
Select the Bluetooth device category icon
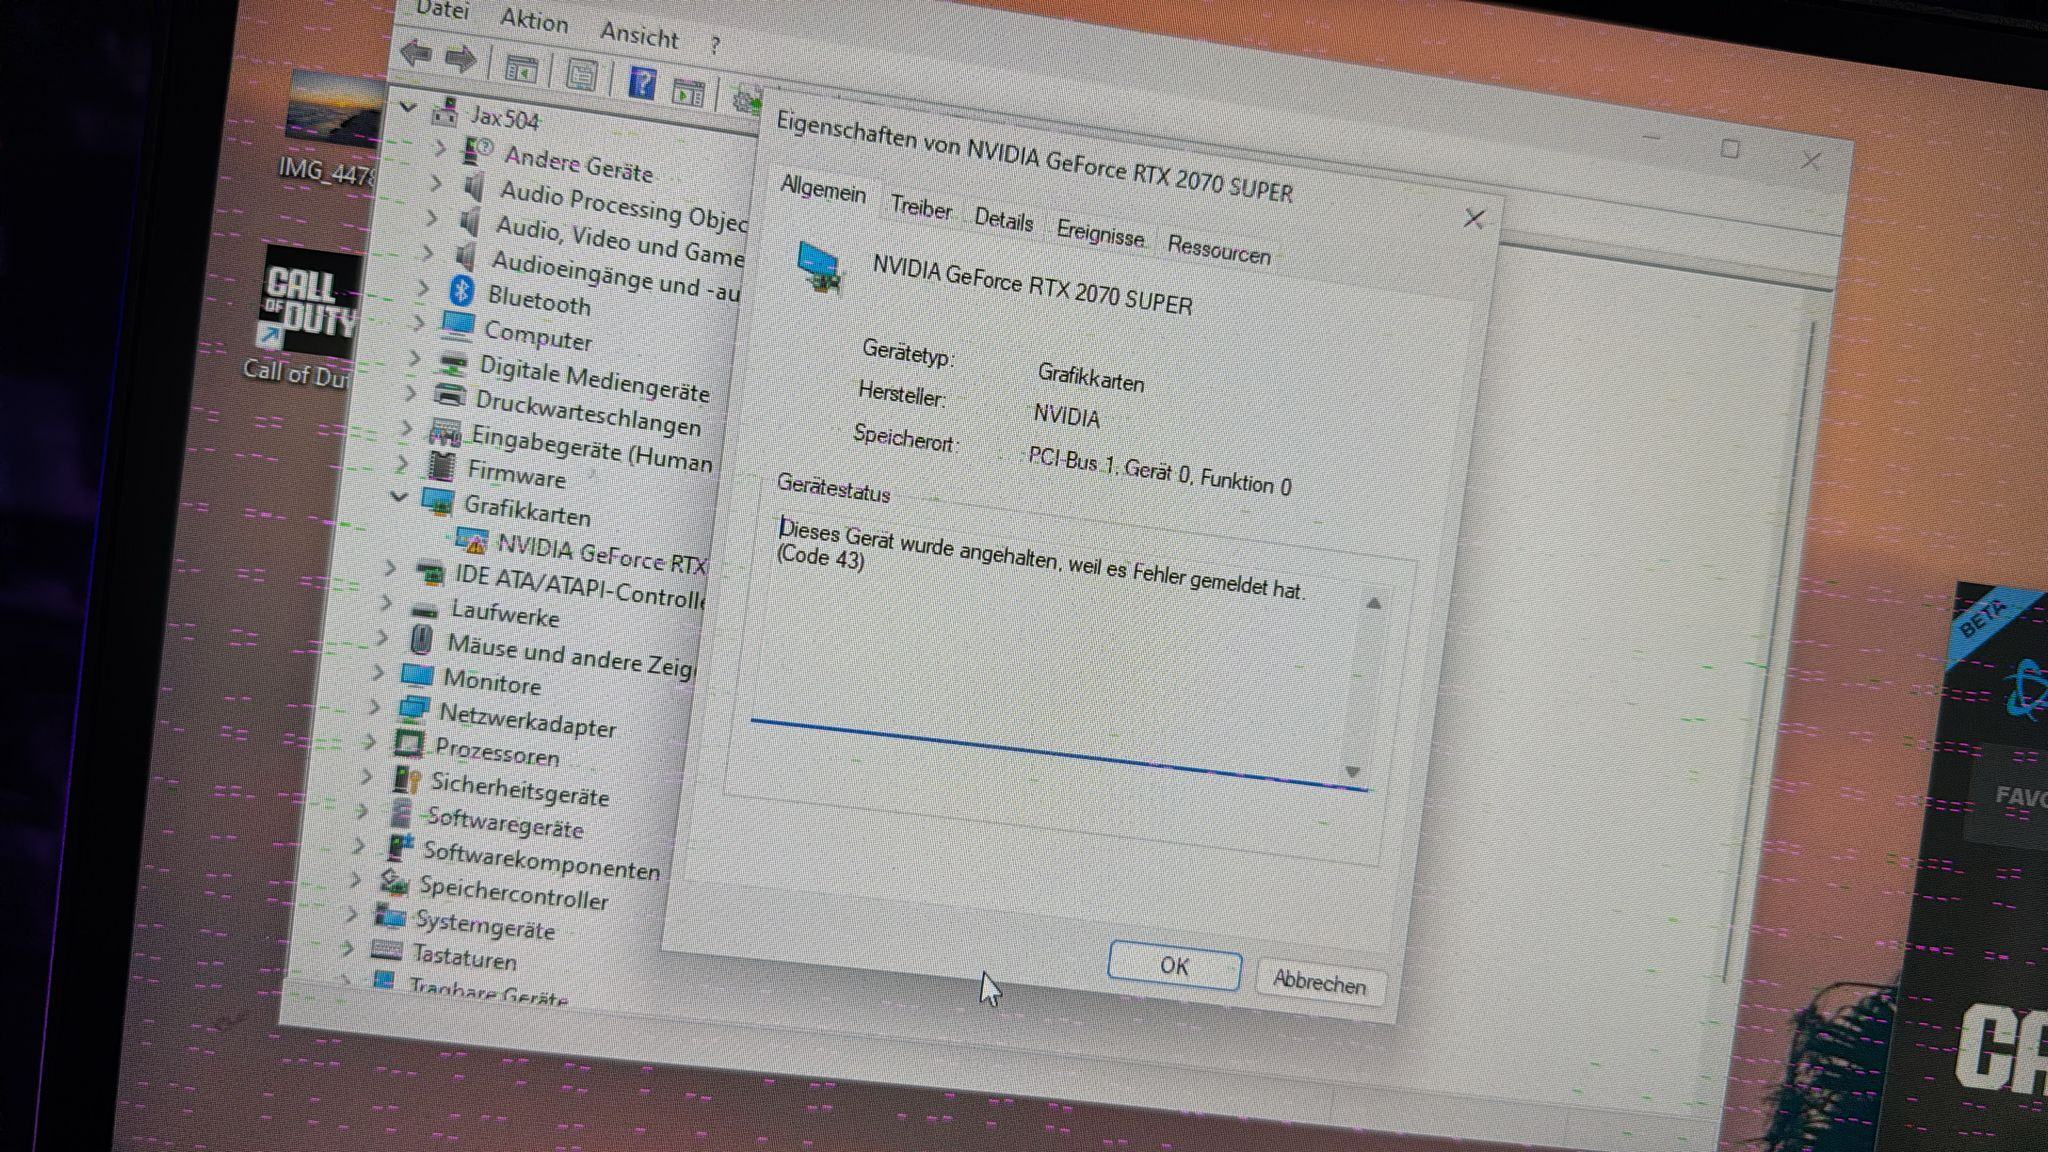pyautogui.click(x=461, y=290)
